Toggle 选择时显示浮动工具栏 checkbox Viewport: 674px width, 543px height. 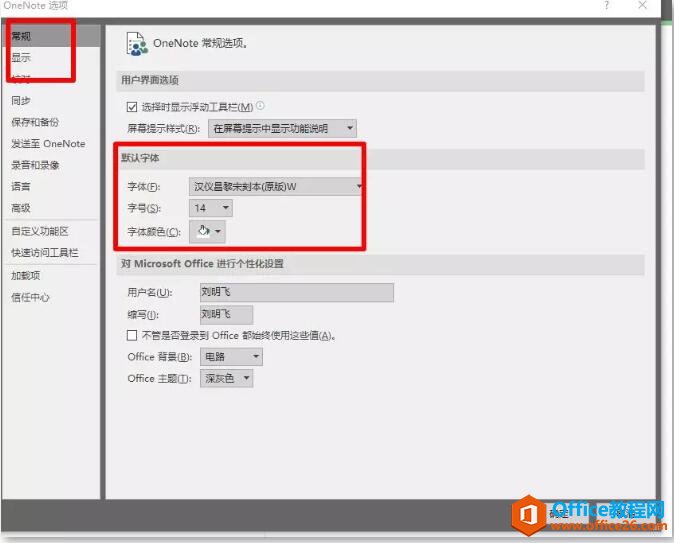coord(132,107)
